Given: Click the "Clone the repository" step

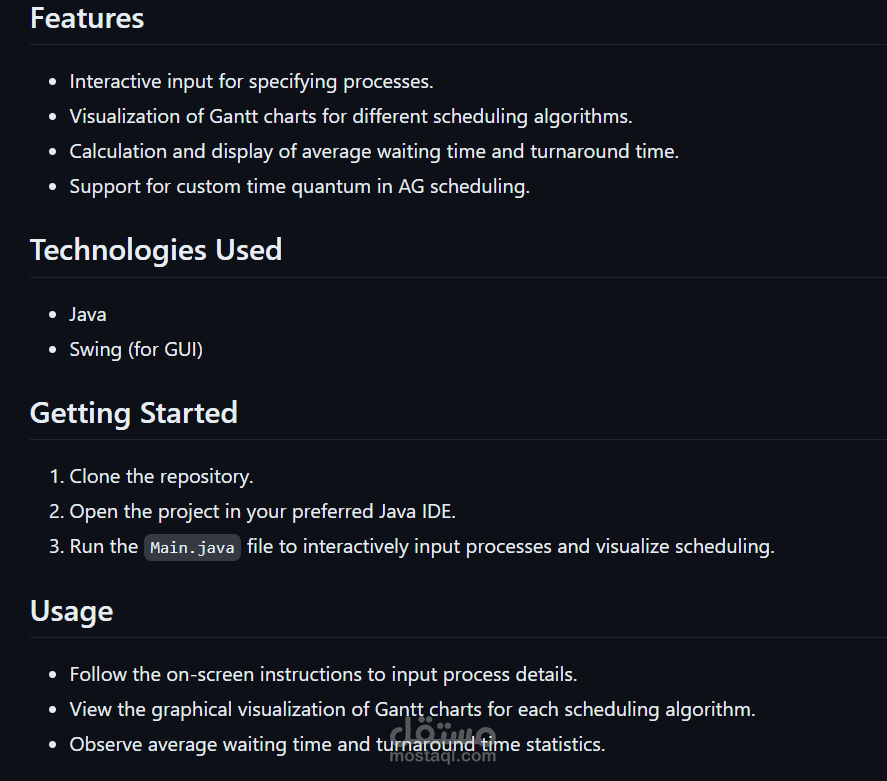Looking at the screenshot, I should pos(161,476).
